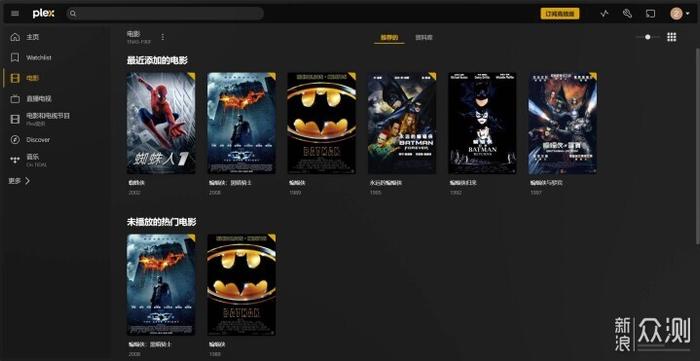Adjust the poster size slider

pyautogui.click(x=648, y=37)
